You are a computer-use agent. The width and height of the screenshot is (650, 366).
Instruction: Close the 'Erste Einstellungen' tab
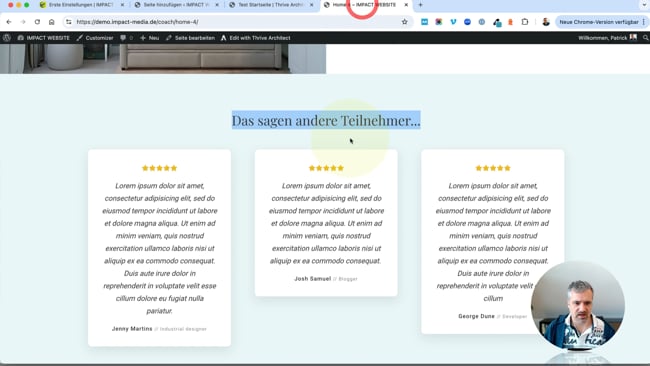point(122,5)
